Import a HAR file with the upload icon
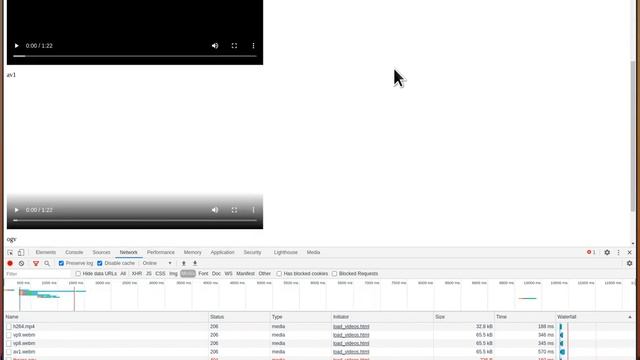 [x=184, y=263]
